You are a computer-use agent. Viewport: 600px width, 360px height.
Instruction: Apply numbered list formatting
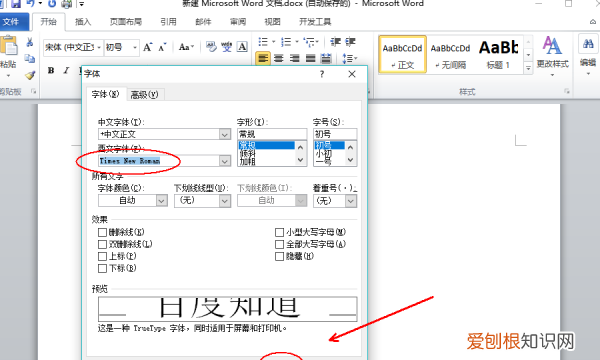tap(286, 42)
